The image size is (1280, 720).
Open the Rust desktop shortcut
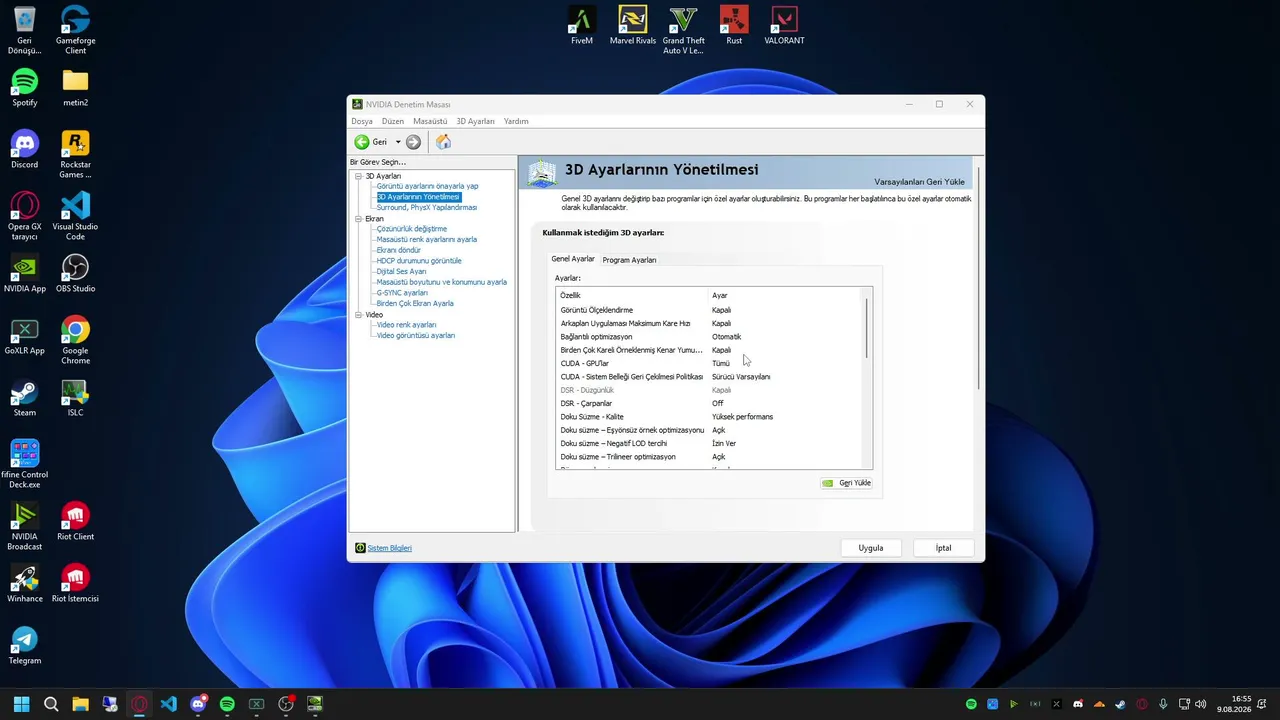coord(734,26)
